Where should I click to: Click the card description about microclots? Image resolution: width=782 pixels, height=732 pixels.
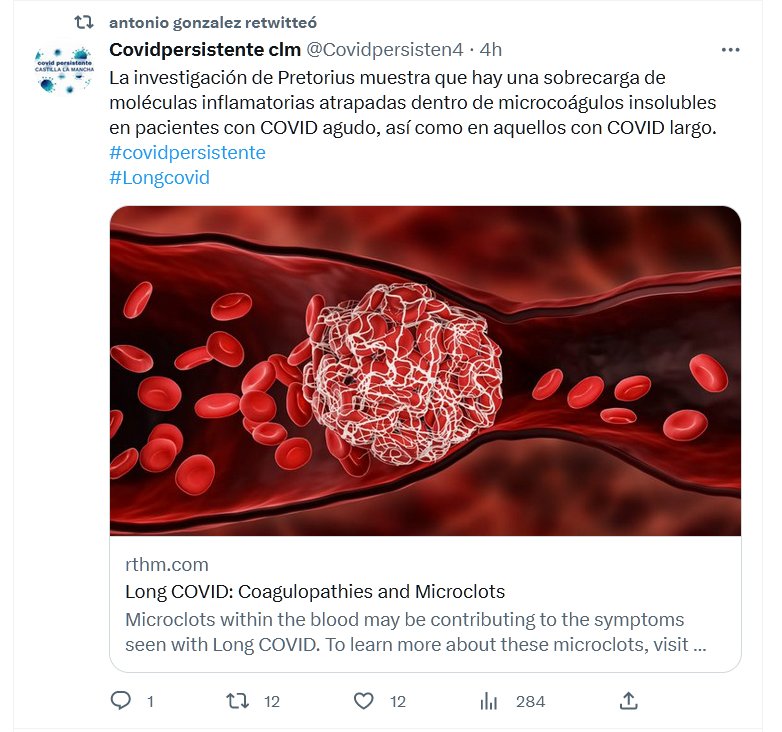pos(416,632)
